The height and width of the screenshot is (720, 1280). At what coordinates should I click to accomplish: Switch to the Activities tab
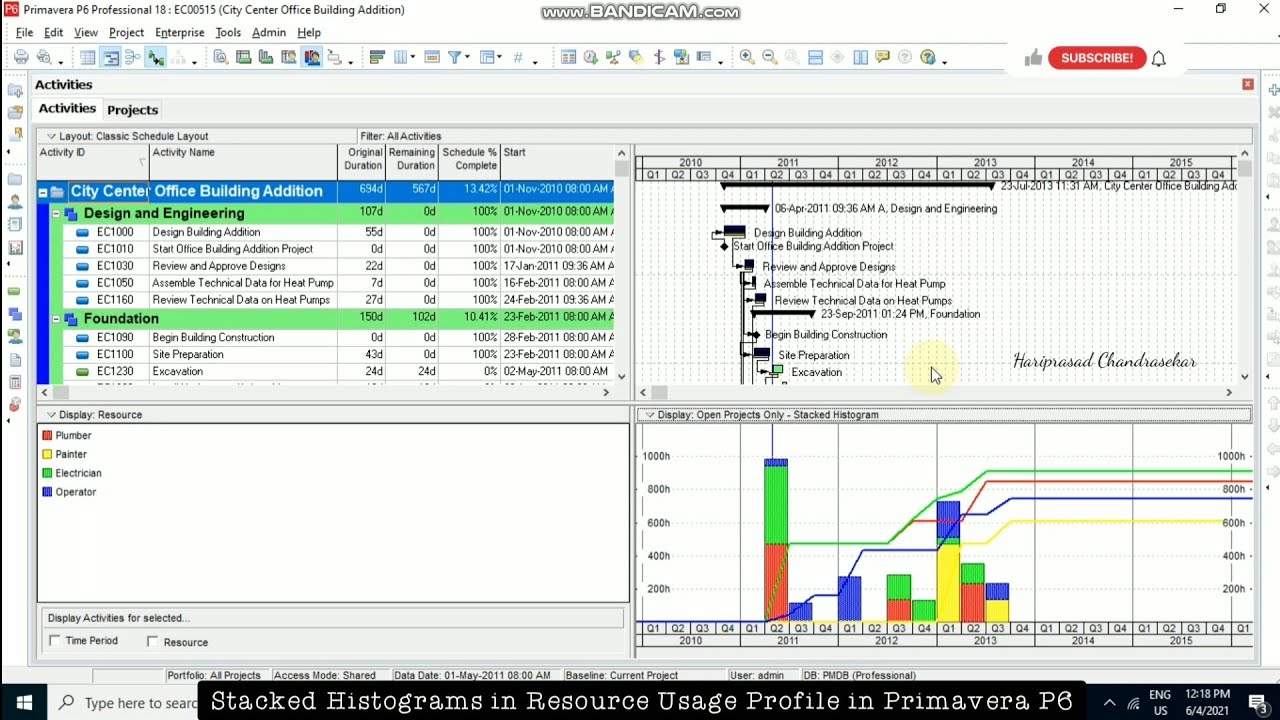[x=68, y=108]
